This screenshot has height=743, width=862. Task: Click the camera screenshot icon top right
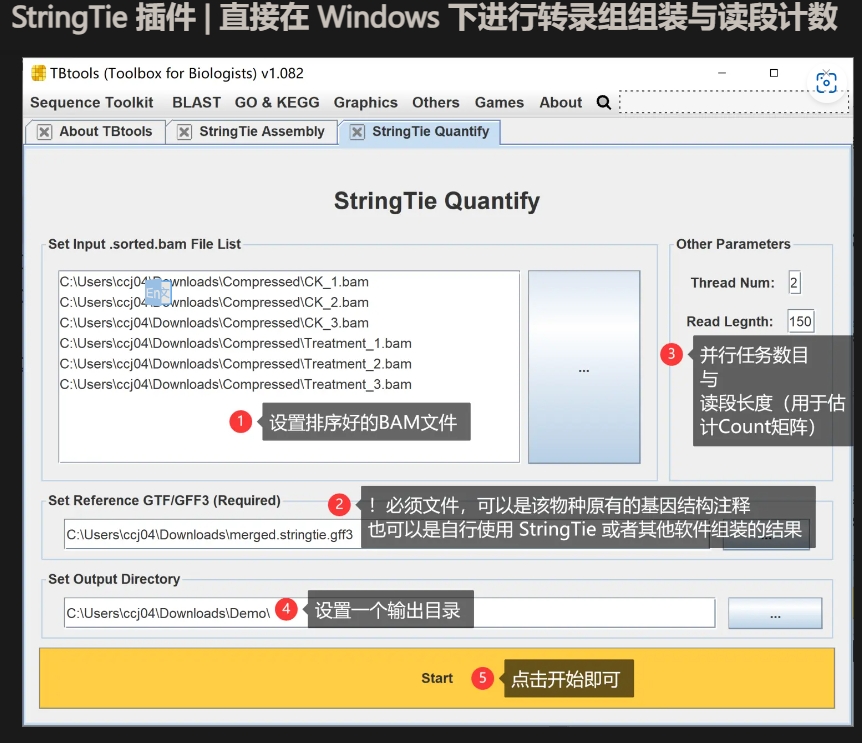826,82
